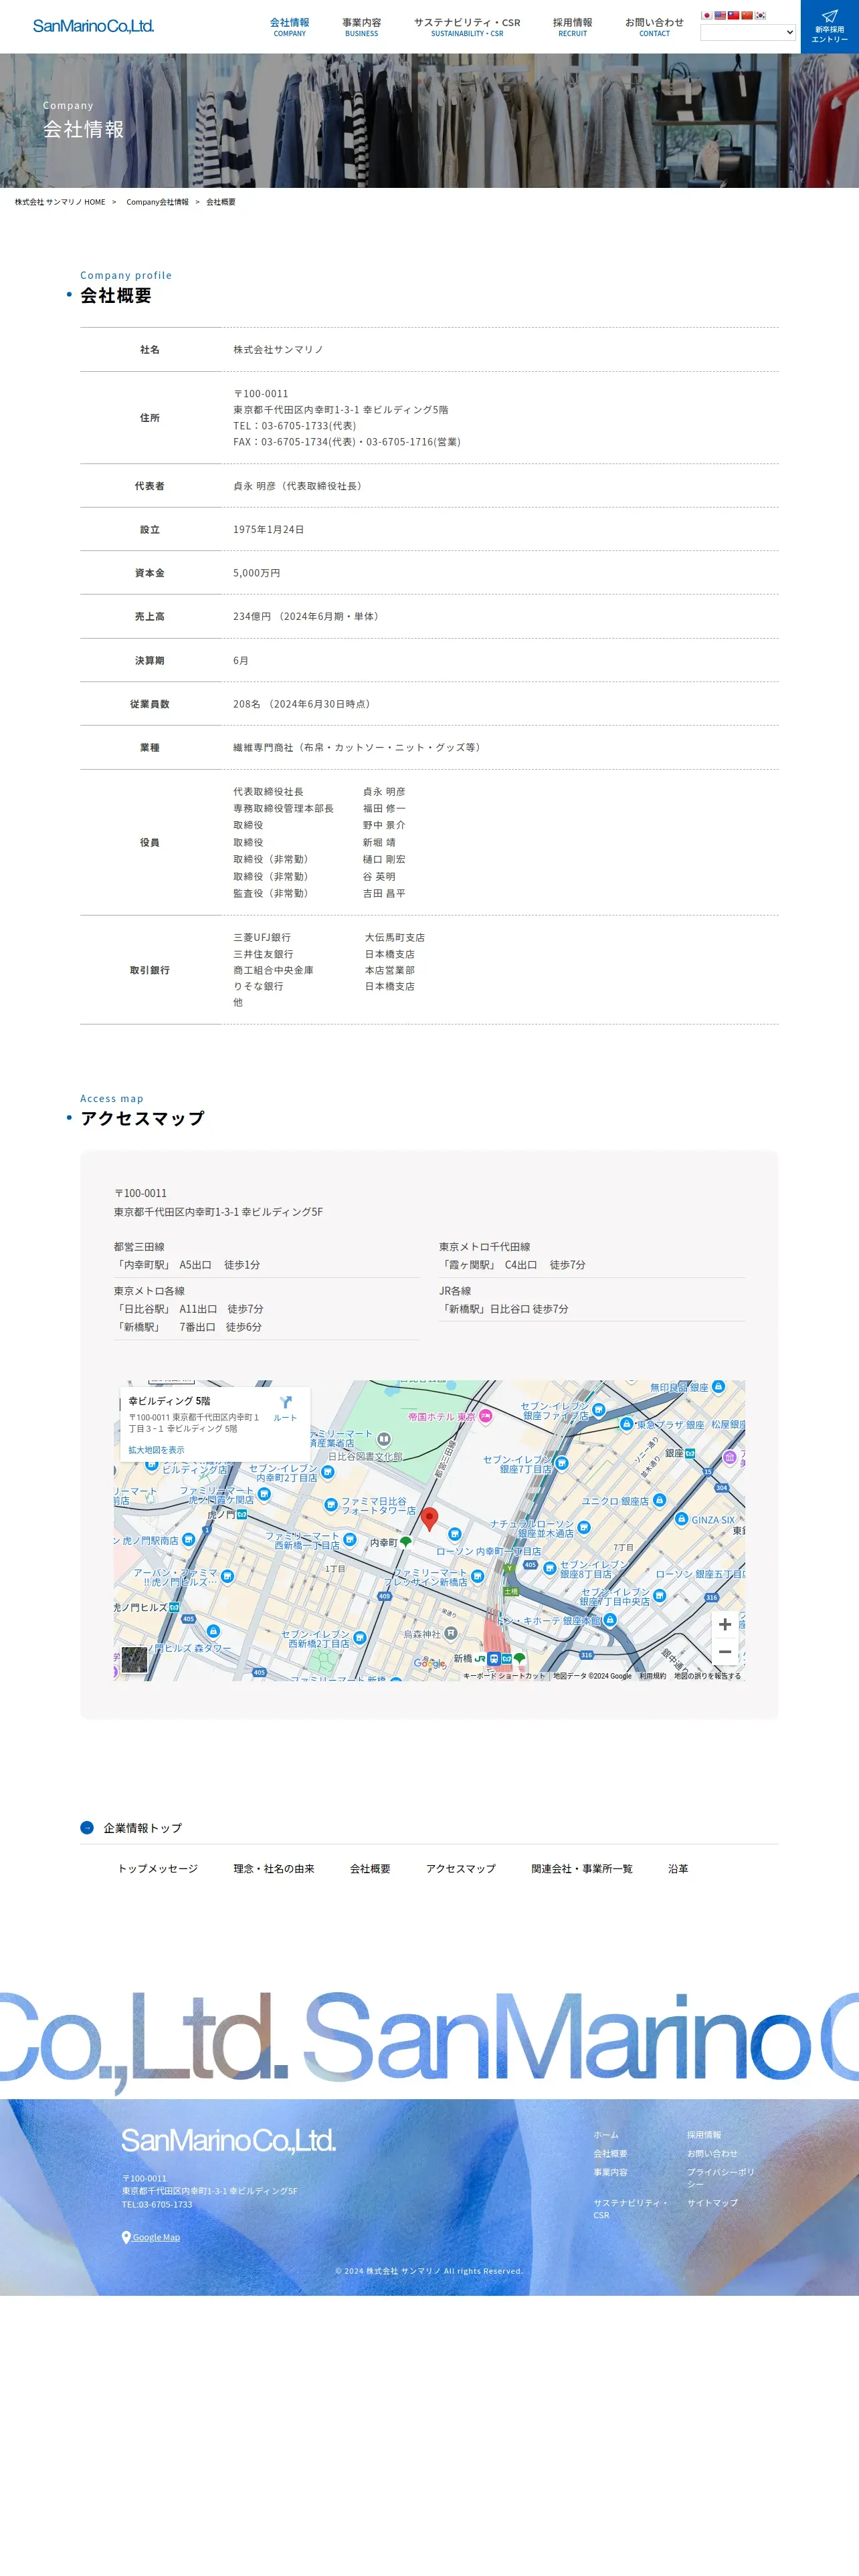Image resolution: width=859 pixels, height=2576 pixels.
Task: Open footer サステナビリティ・CSR link
Action: click(x=630, y=2209)
